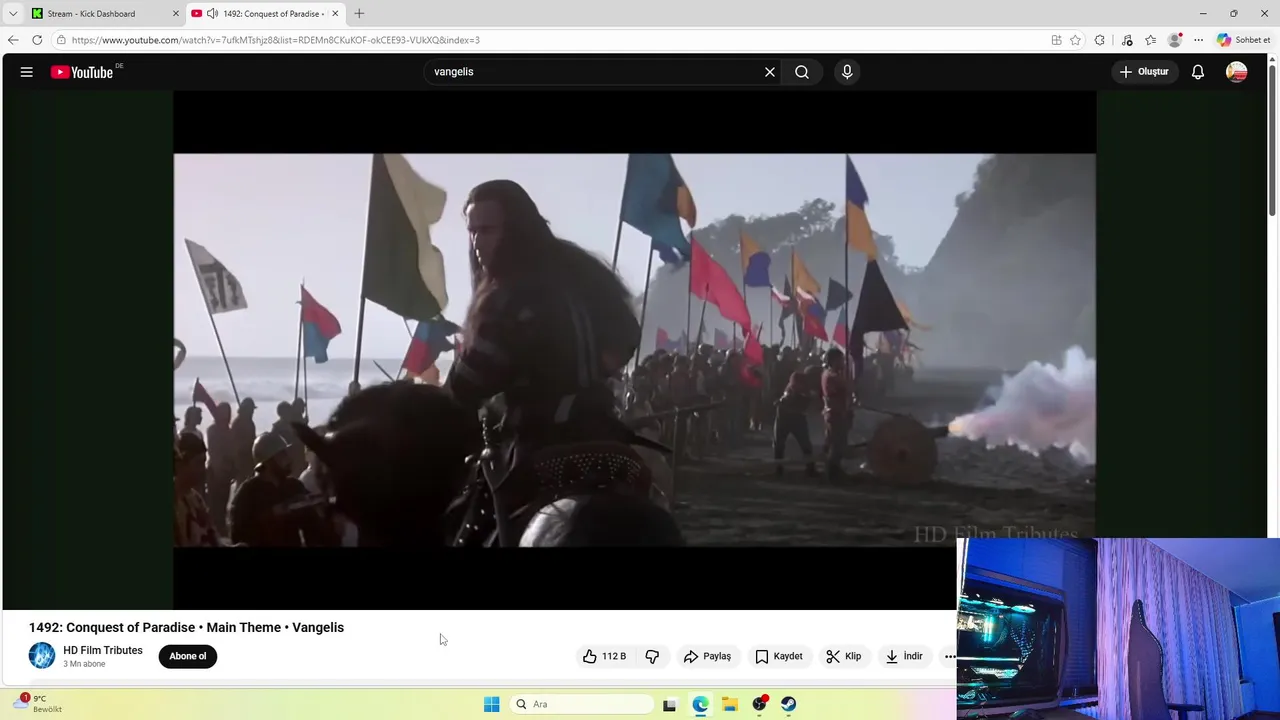Expand the tab actions dropdown arrow
This screenshot has width=1280, height=720.
pos(13,14)
